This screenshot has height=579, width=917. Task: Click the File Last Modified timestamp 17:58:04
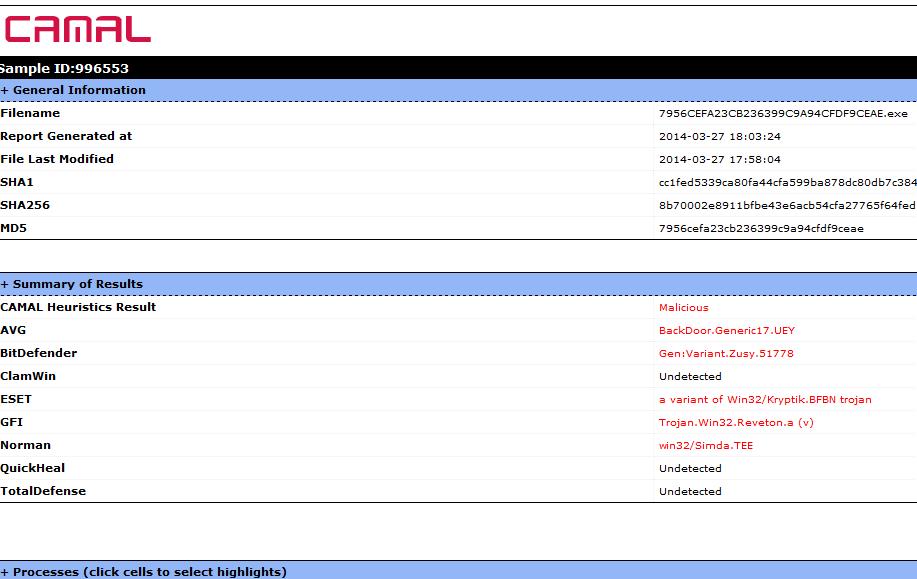[x=720, y=160]
